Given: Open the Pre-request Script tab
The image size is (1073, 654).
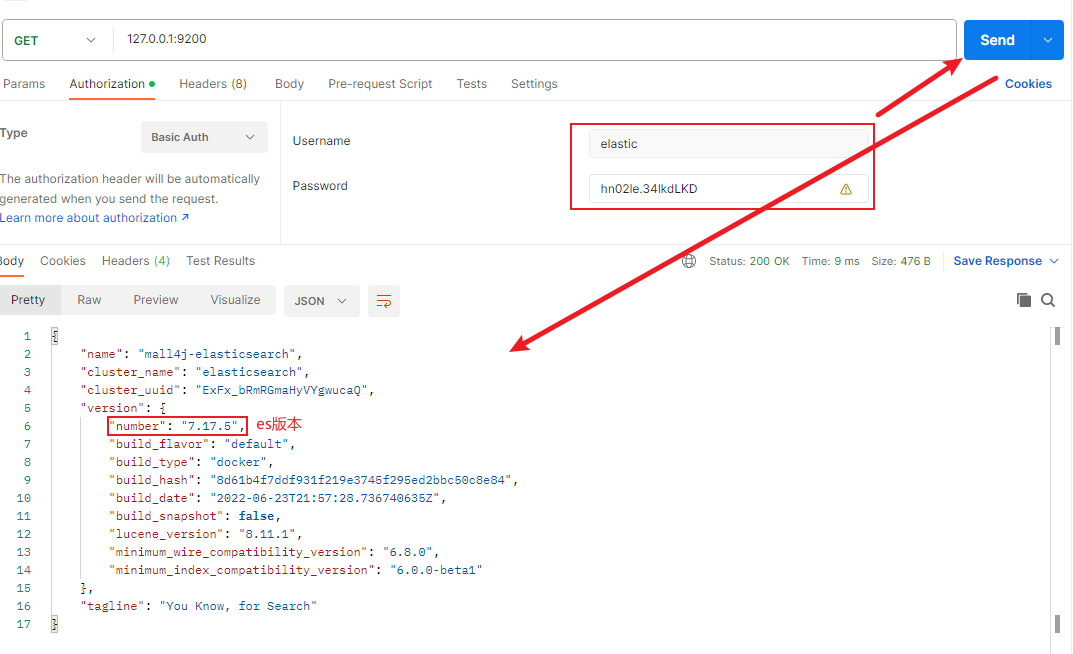Looking at the screenshot, I should [x=380, y=84].
